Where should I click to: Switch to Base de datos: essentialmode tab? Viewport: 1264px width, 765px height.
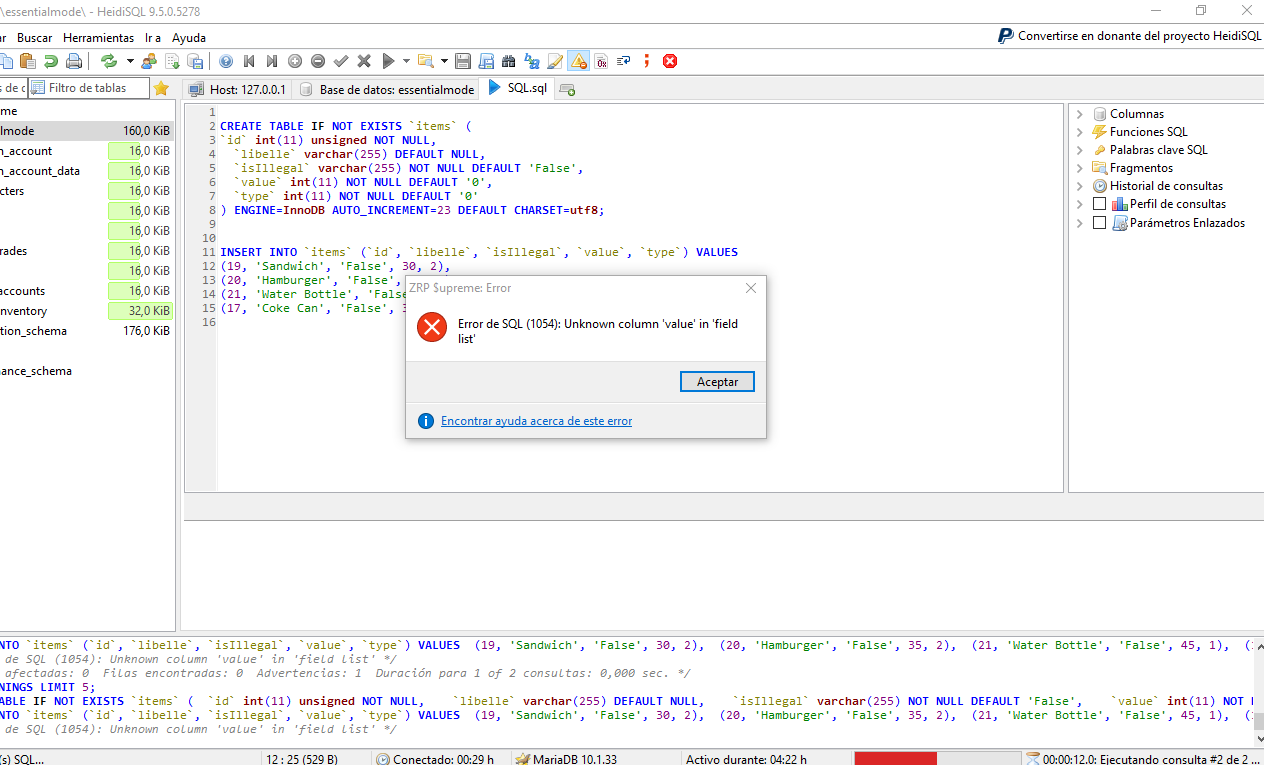(387, 89)
